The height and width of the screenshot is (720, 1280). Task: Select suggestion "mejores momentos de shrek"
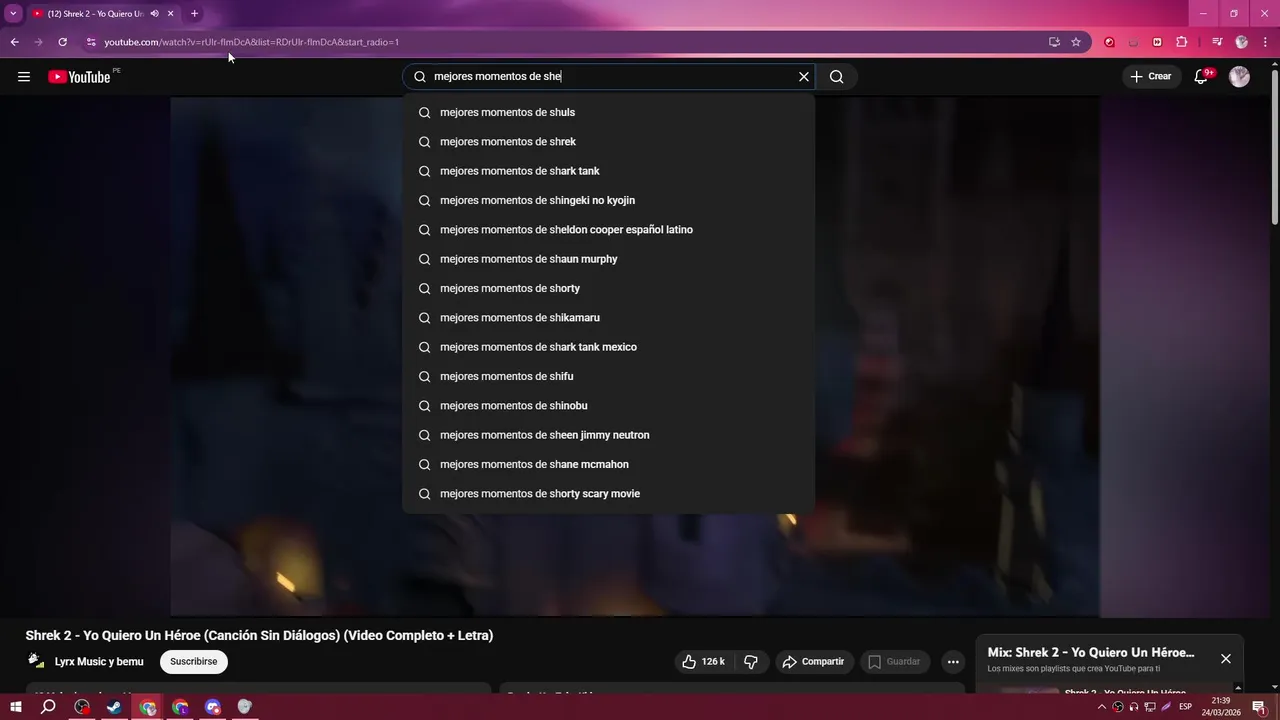(608, 142)
